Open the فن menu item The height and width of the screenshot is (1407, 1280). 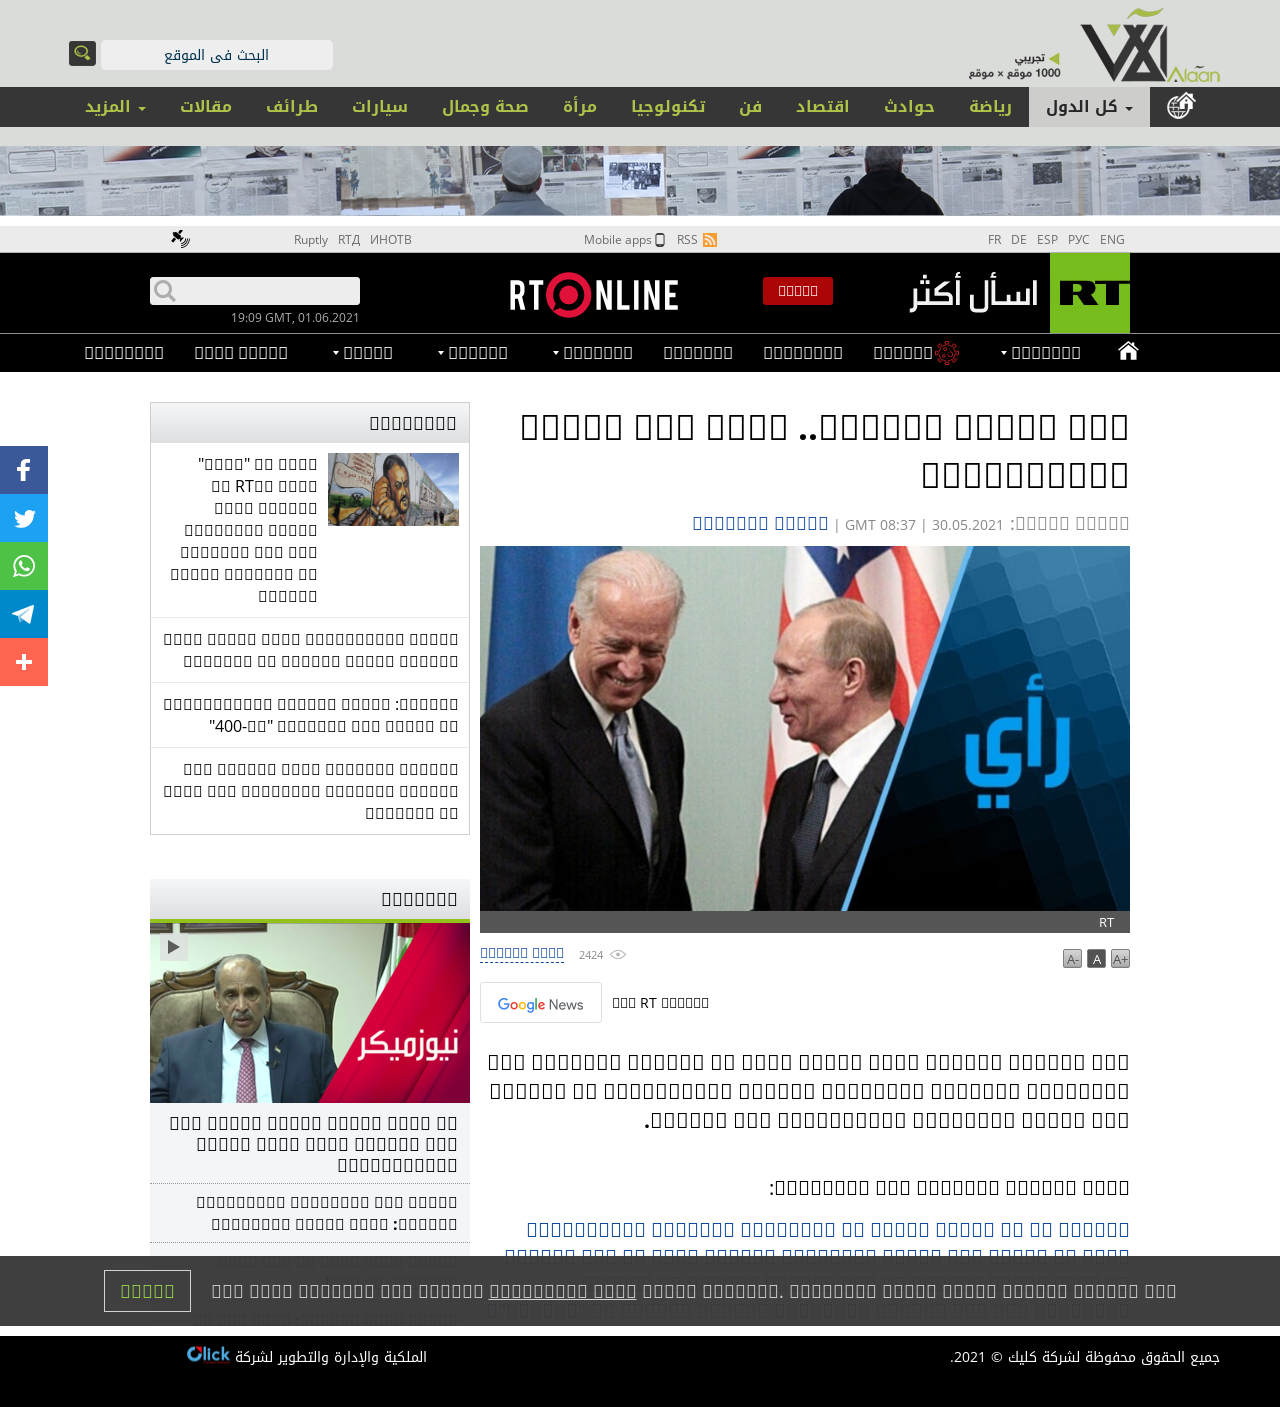pyautogui.click(x=750, y=107)
